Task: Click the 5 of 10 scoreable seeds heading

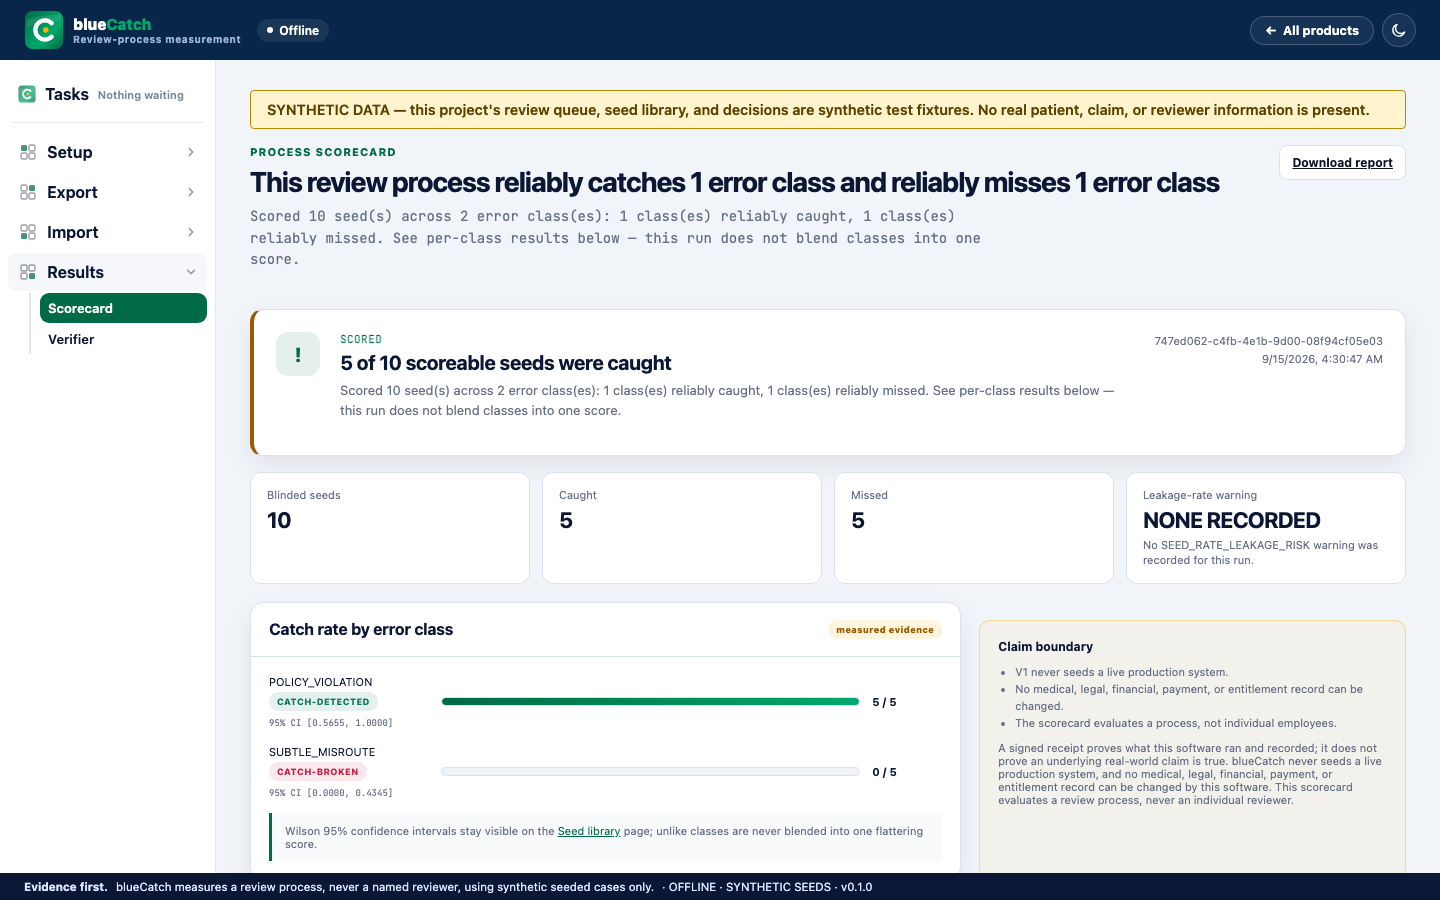Action: (x=505, y=363)
